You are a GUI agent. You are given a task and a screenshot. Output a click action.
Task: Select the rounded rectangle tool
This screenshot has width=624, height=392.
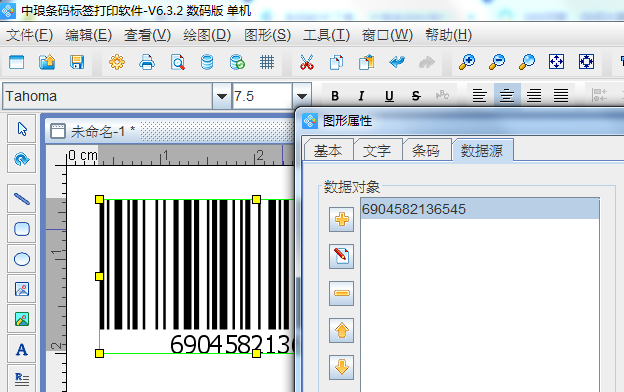click(x=22, y=229)
